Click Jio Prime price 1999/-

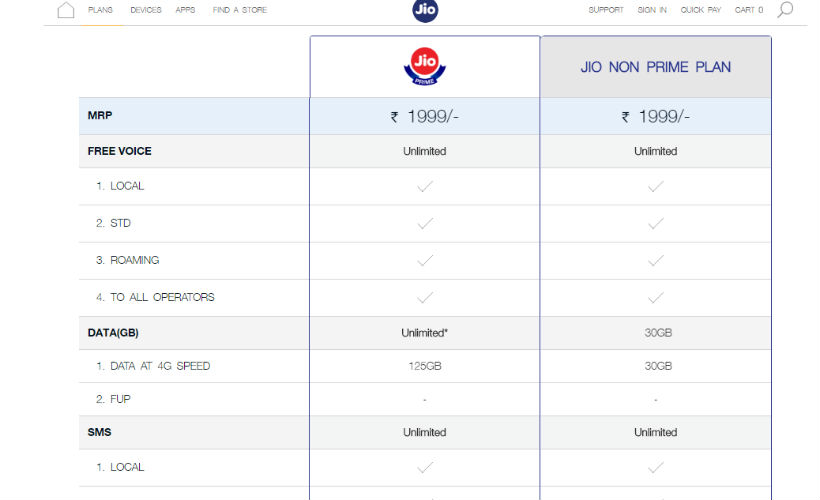tap(425, 116)
